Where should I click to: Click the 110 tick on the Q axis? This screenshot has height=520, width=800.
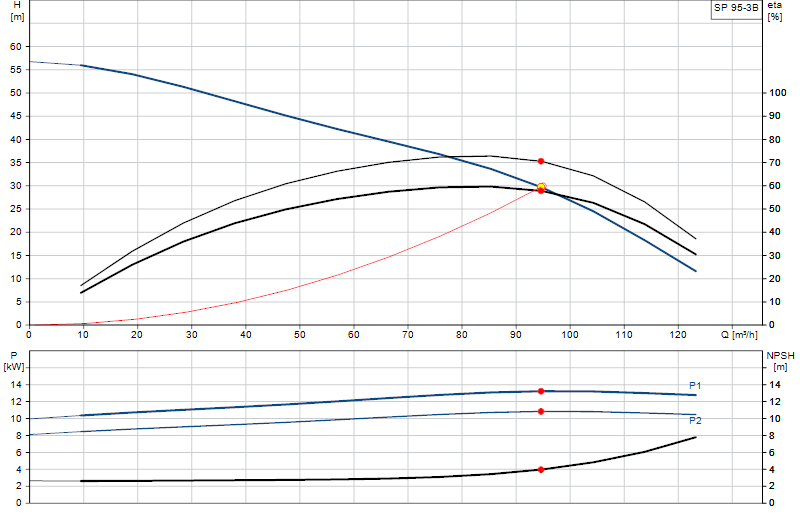pos(624,335)
